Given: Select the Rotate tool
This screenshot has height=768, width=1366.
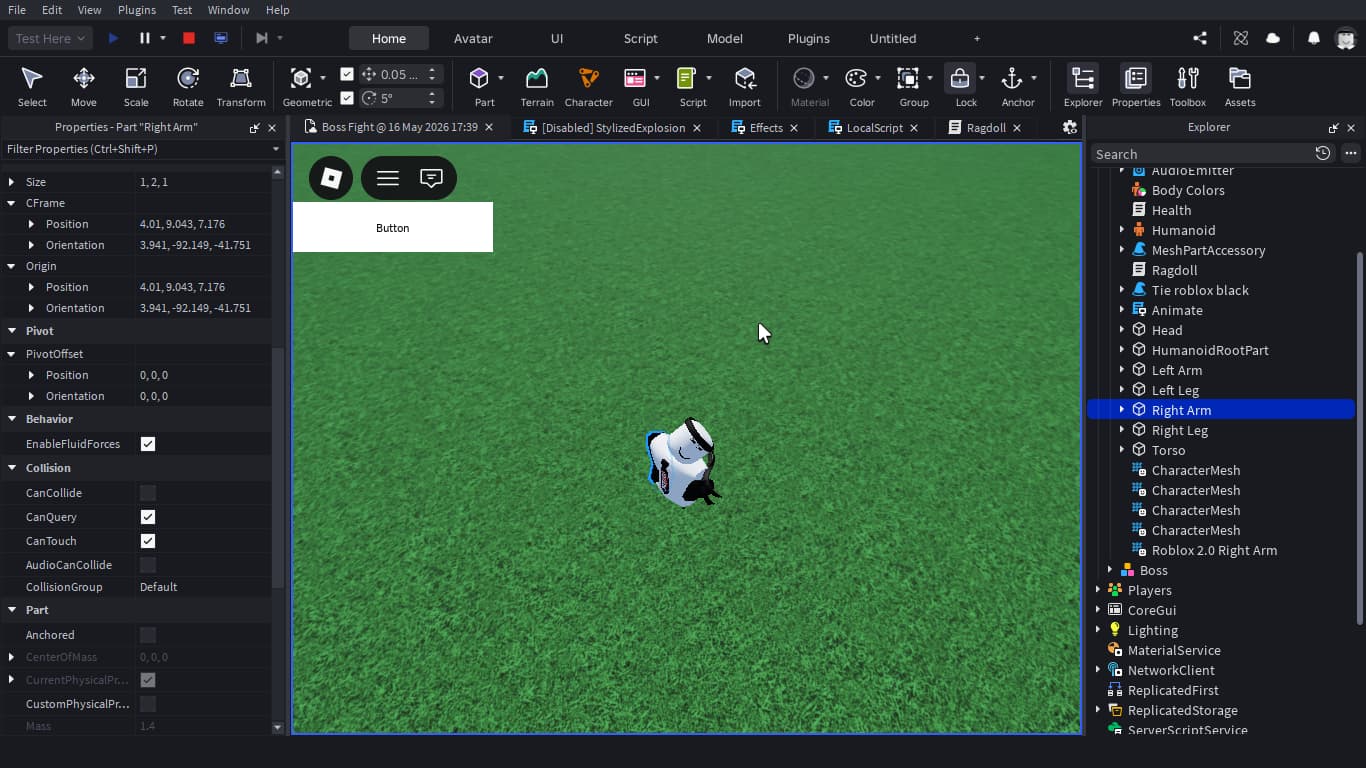Looking at the screenshot, I should (x=188, y=86).
